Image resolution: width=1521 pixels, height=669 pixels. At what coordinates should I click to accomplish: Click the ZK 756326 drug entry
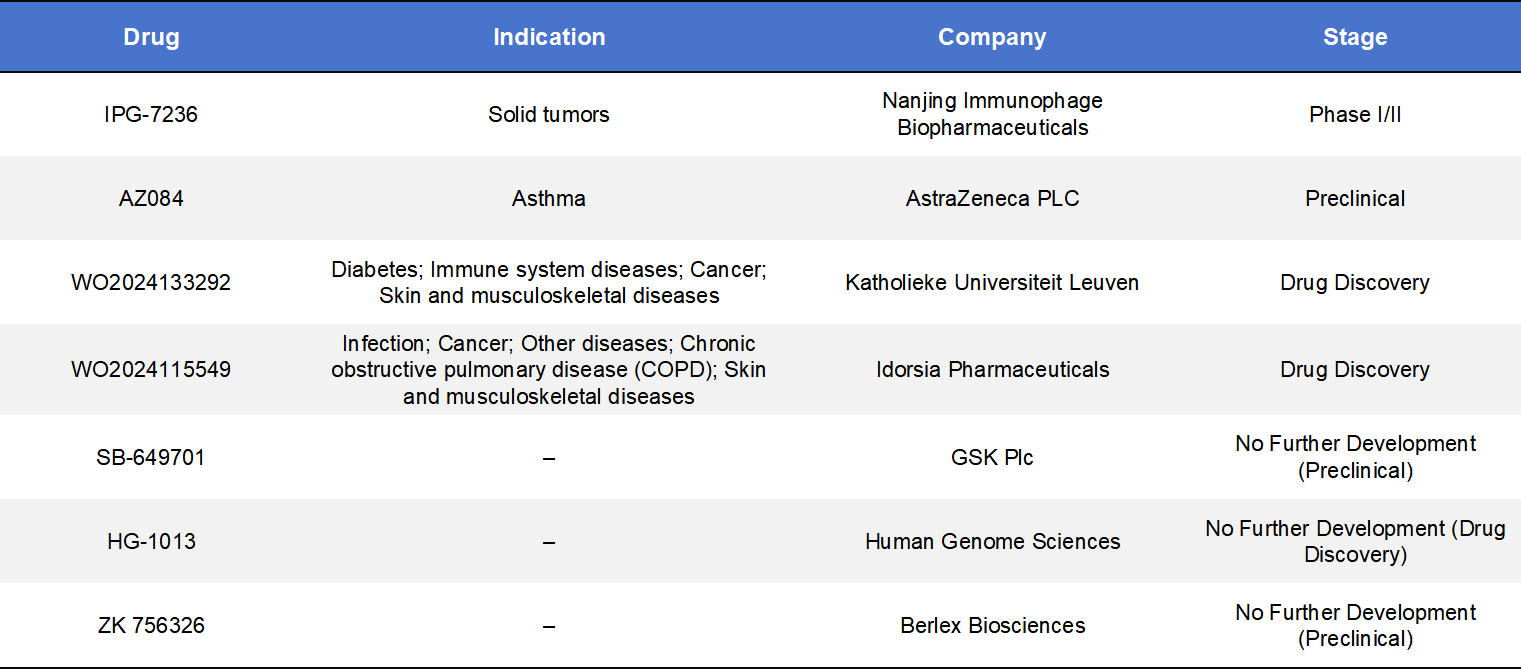coord(151,625)
